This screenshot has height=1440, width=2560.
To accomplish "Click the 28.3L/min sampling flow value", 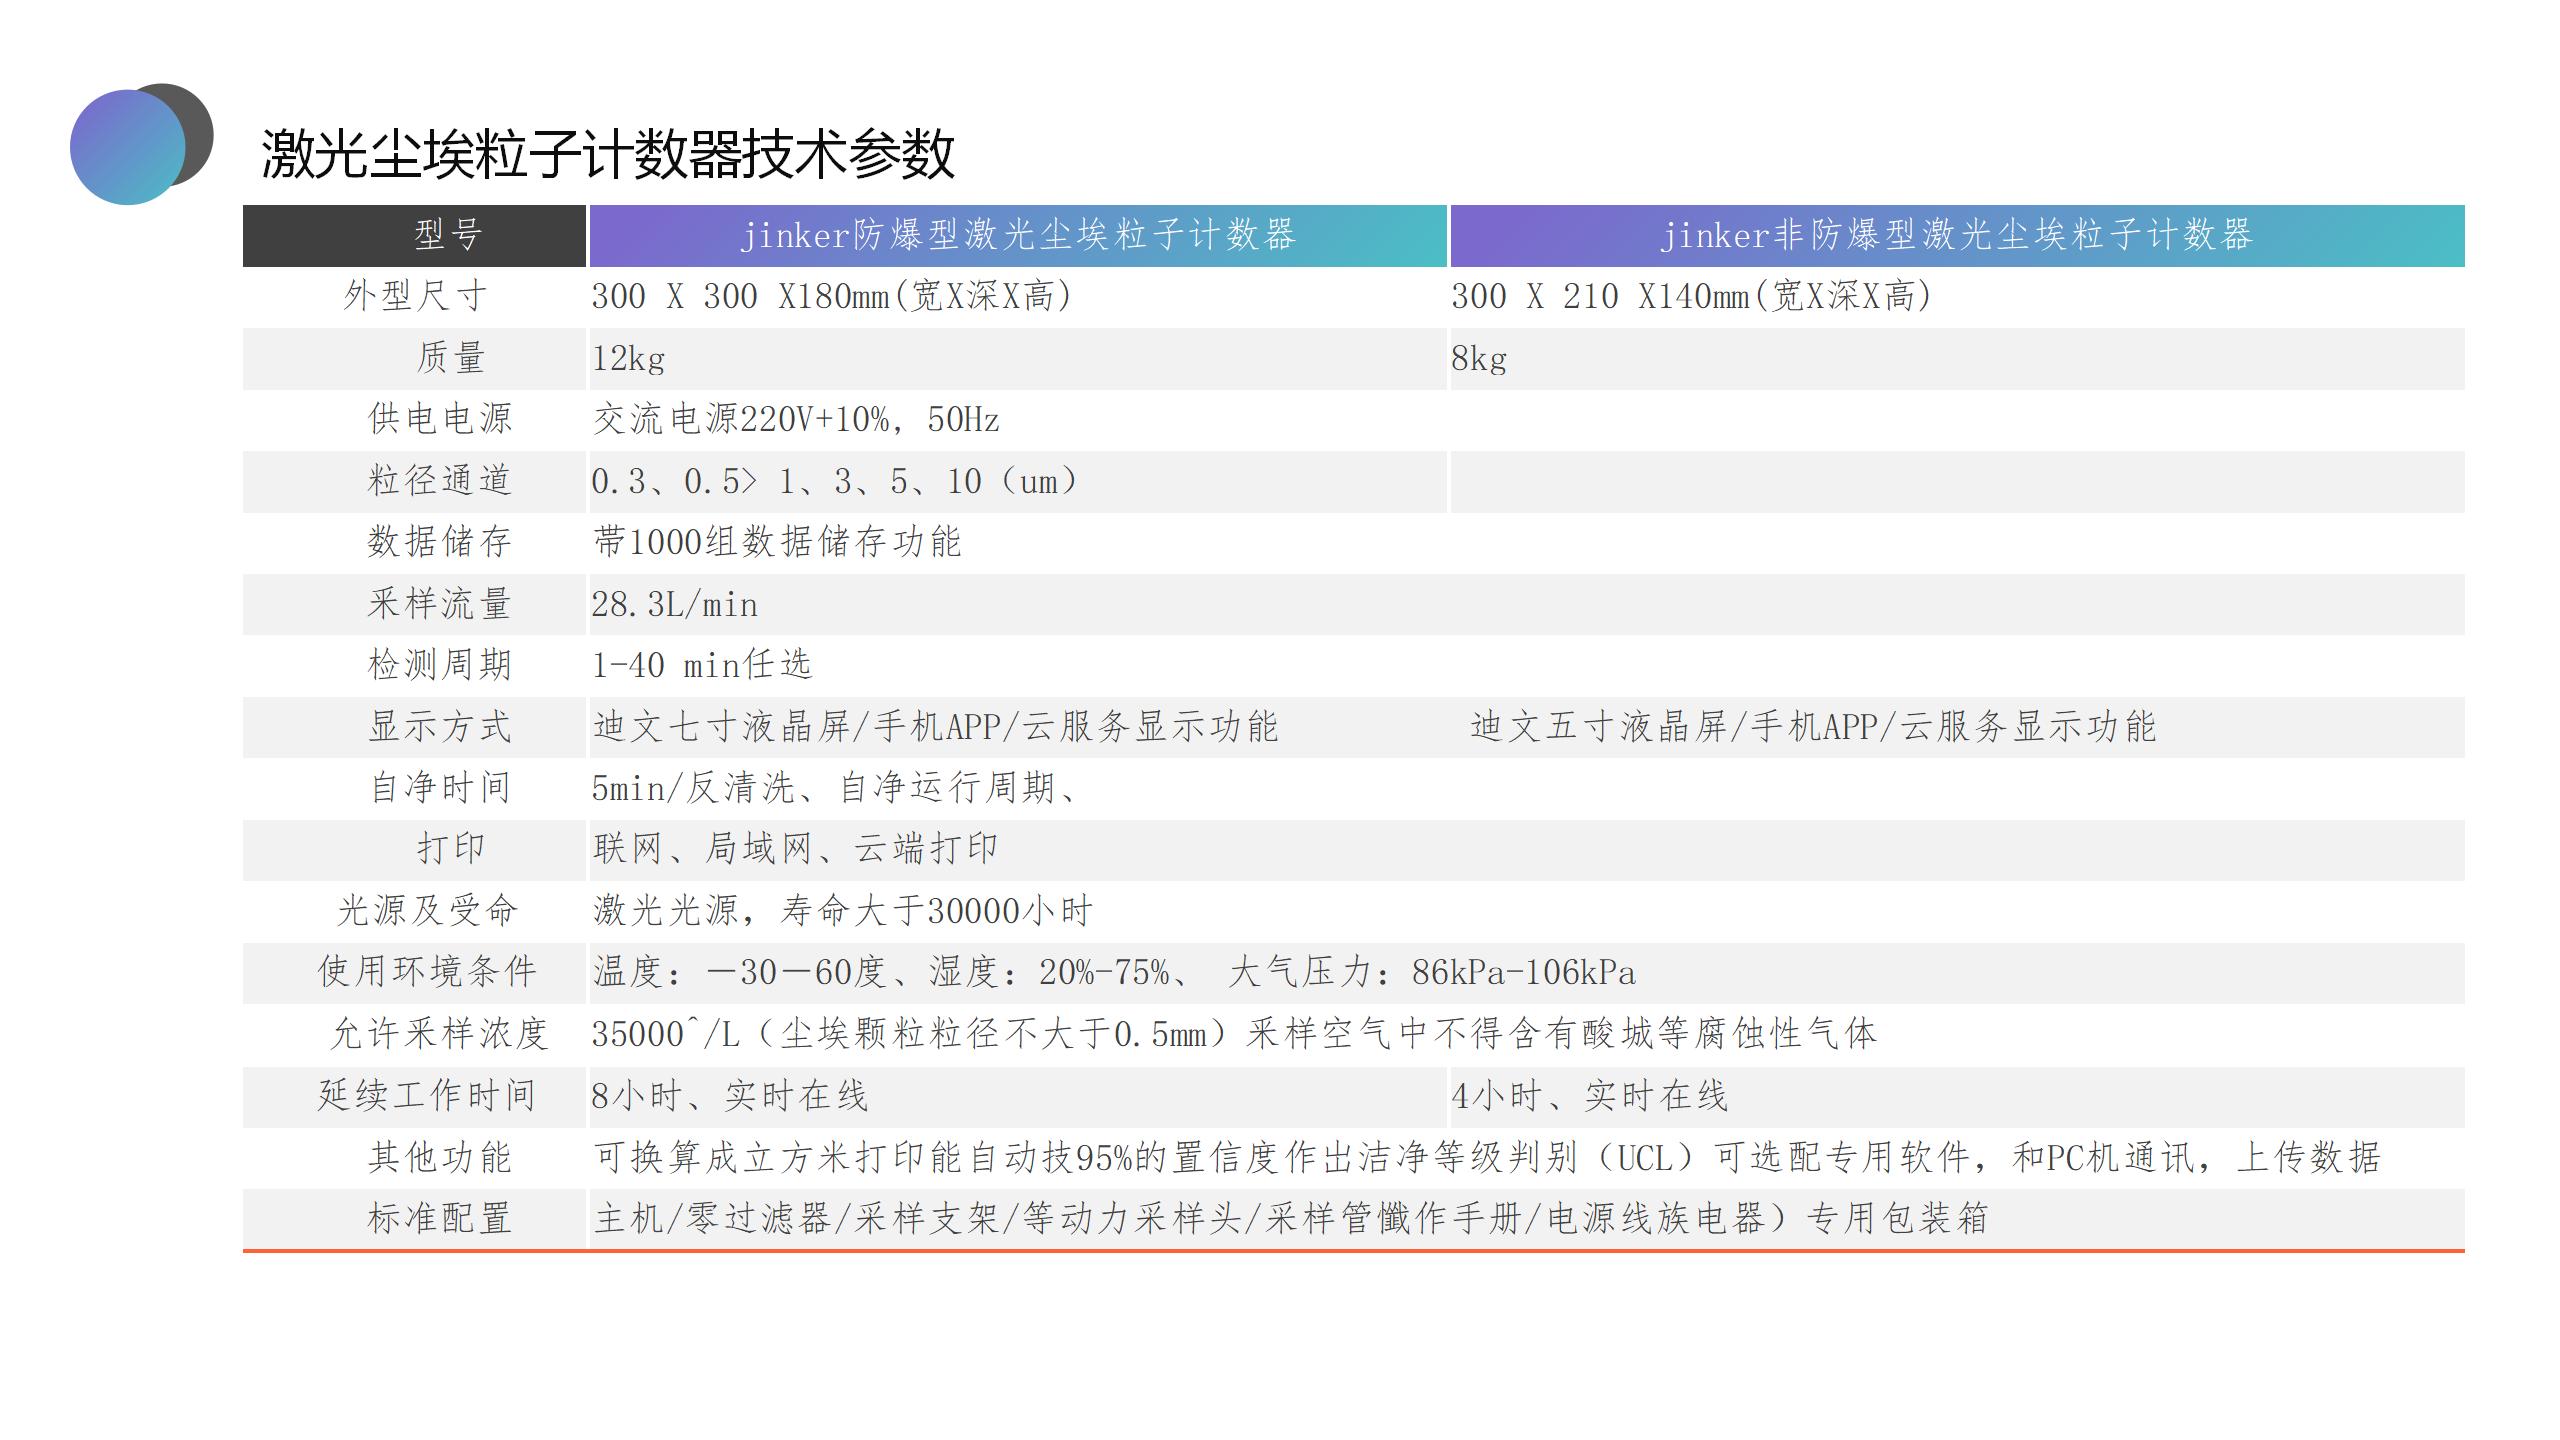I will point(674,605).
